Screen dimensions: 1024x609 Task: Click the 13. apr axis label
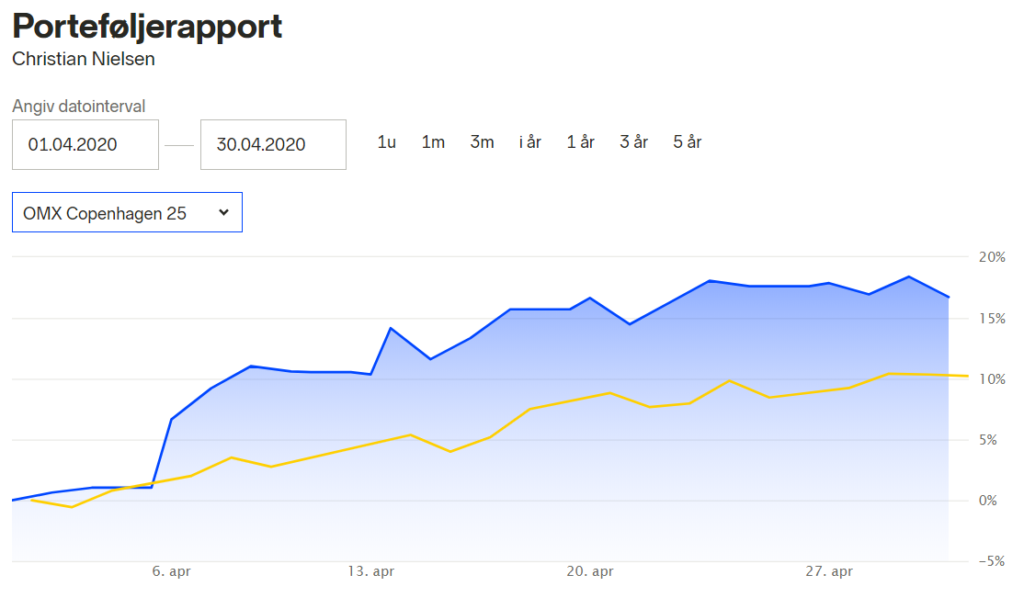click(370, 572)
